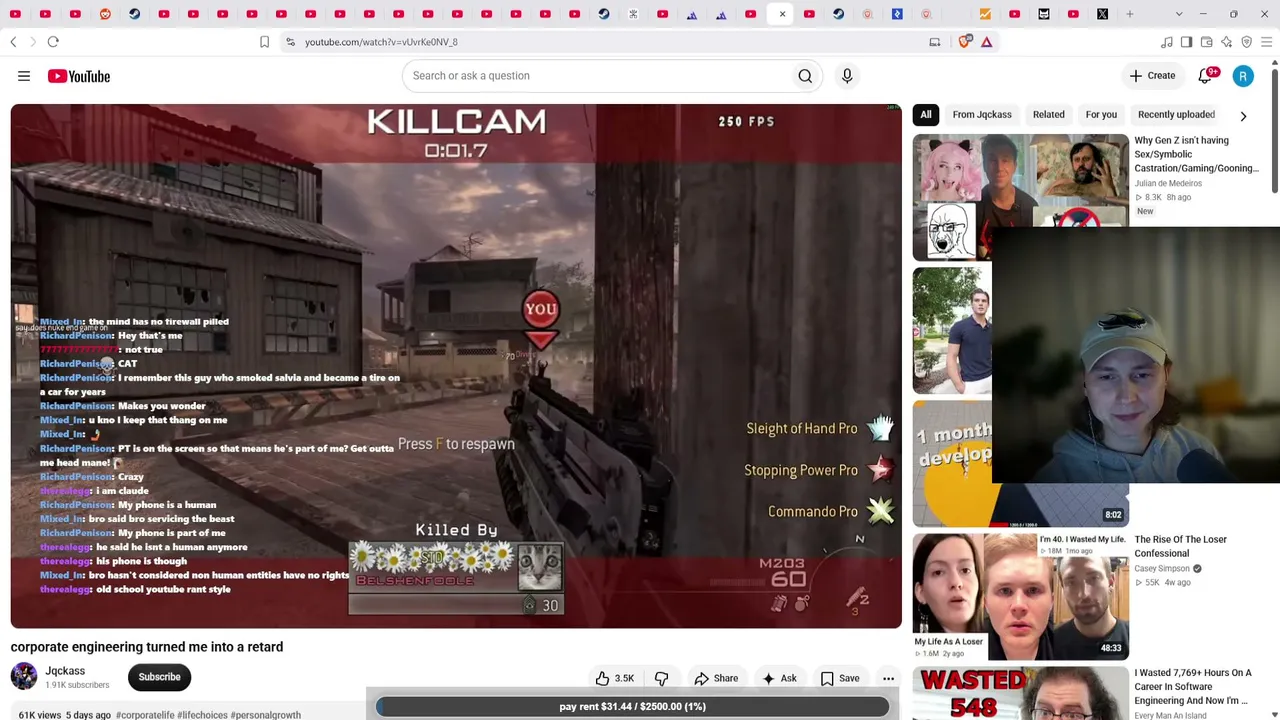Viewport: 1280px width, 720px height.
Task: Select the Related chip
Action: pyautogui.click(x=1048, y=115)
